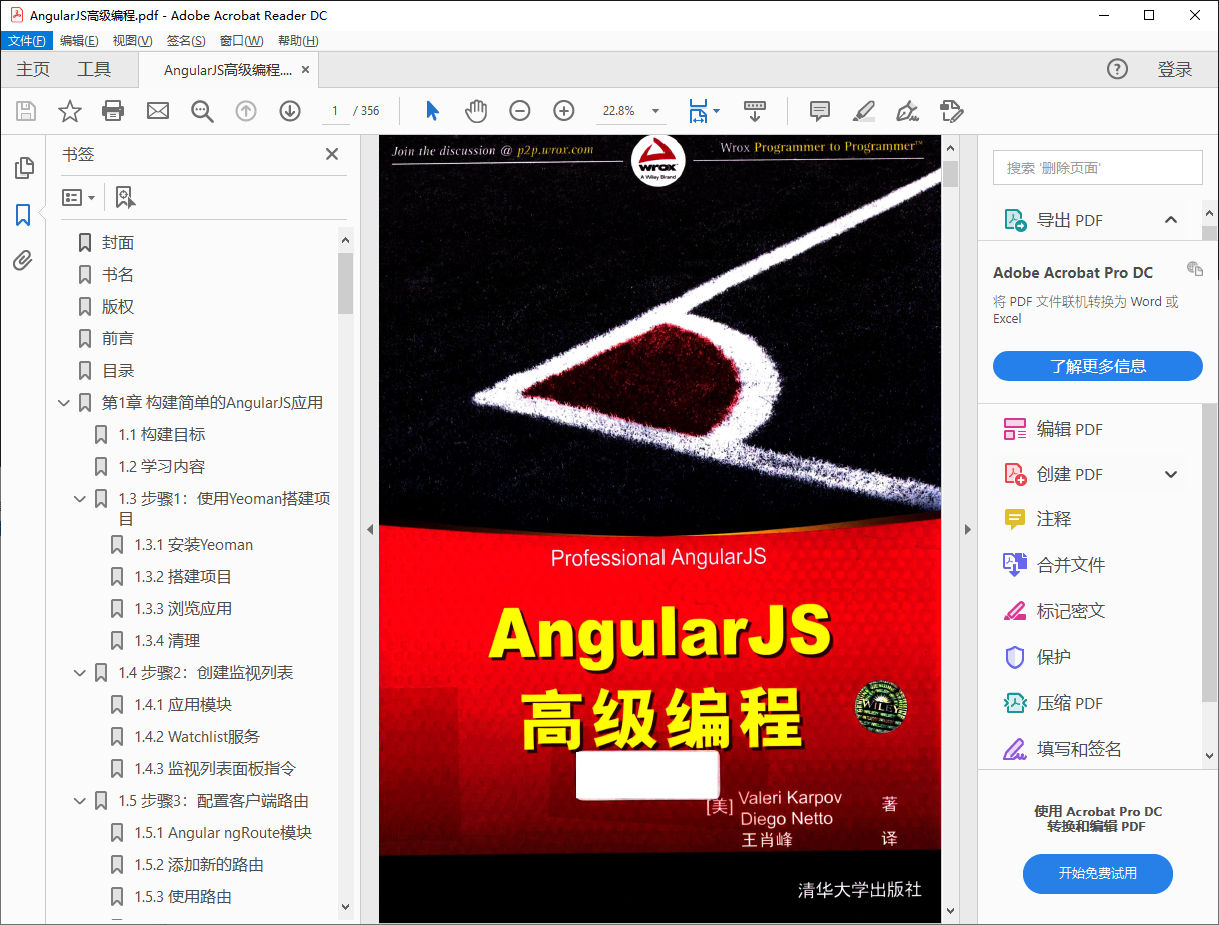Toggle Bookmarks side panel icon
The width and height of the screenshot is (1219, 925).
23,215
